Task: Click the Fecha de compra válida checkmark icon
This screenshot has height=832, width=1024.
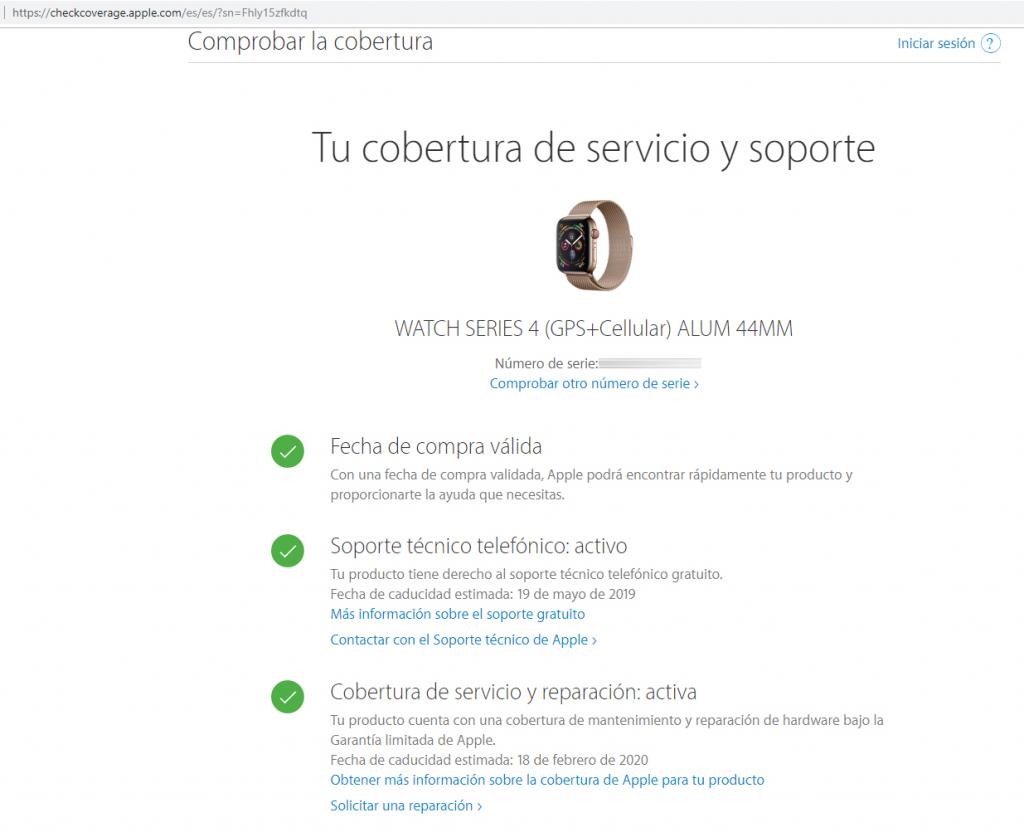Action: (287, 451)
